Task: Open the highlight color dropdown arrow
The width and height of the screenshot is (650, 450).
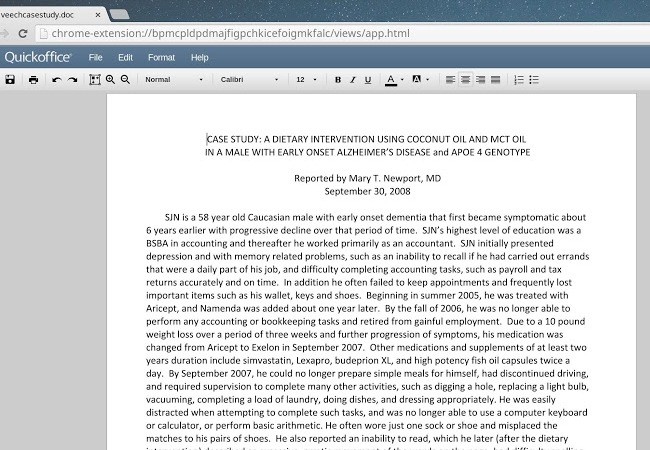Action: click(427, 80)
